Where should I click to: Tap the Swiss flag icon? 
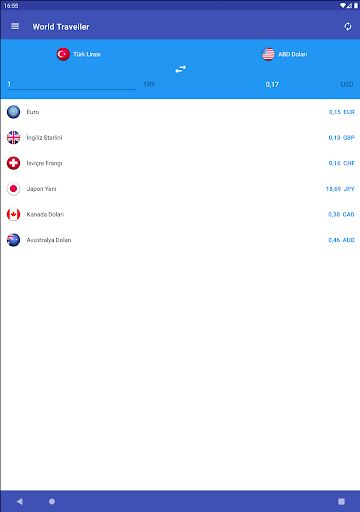point(13,163)
